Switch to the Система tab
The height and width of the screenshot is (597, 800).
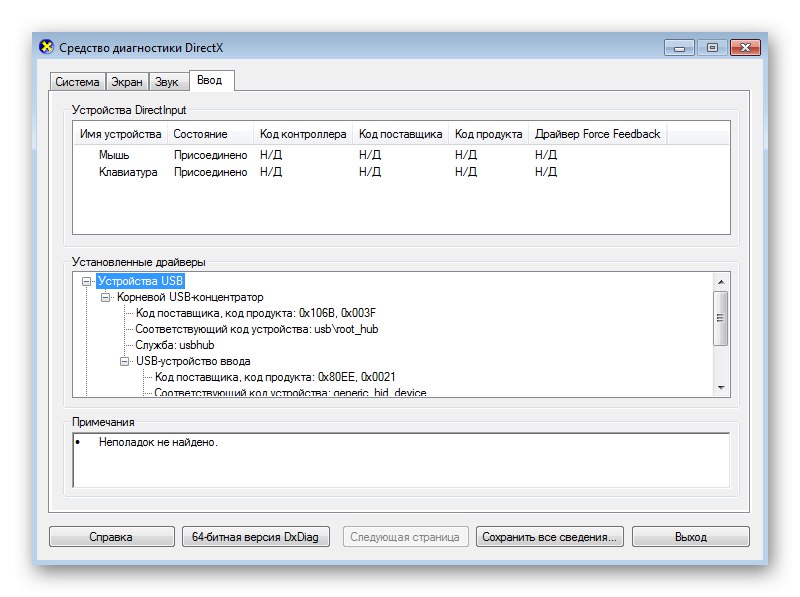coord(77,82)
